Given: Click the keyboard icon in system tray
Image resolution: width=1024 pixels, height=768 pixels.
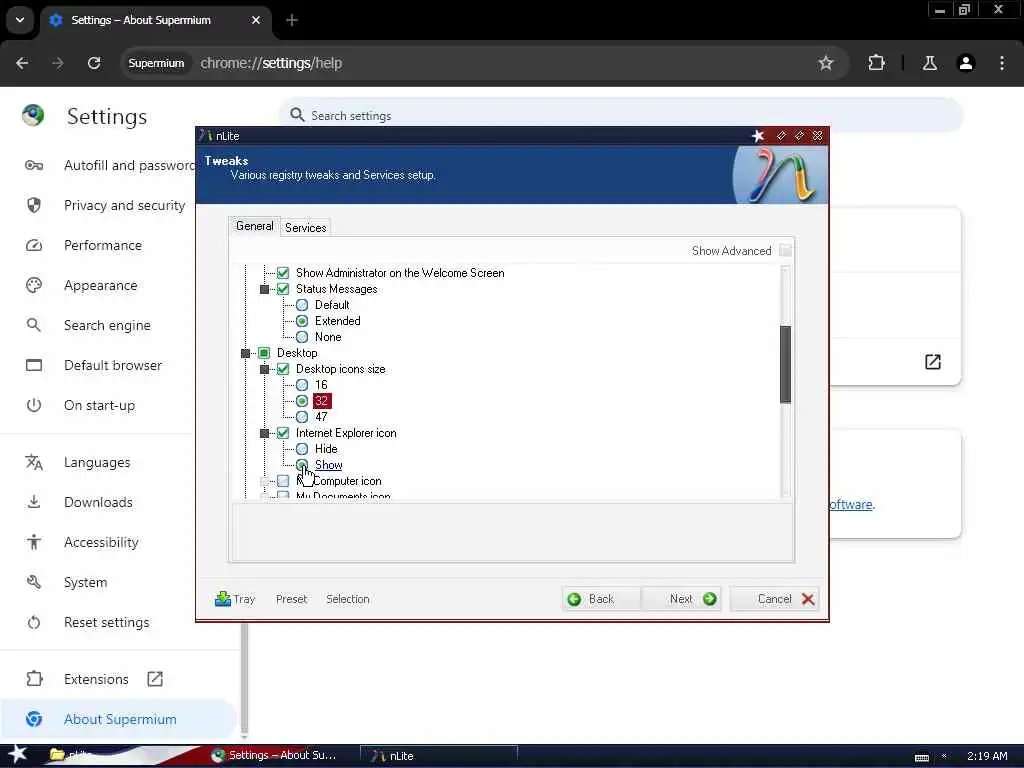Looking at the screenshot, I should coord(921,757).
